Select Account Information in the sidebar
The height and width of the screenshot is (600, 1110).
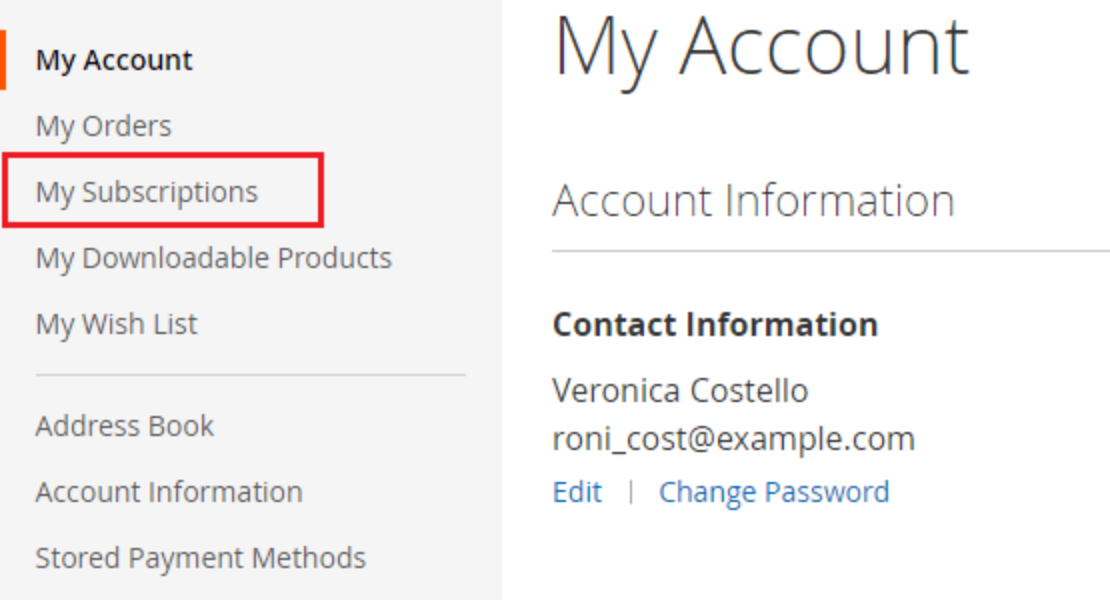pyautogui.click(x=169, y=492)
